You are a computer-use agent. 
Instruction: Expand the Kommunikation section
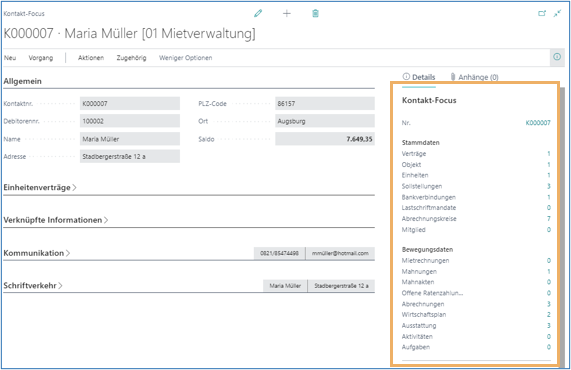point(36,253)
